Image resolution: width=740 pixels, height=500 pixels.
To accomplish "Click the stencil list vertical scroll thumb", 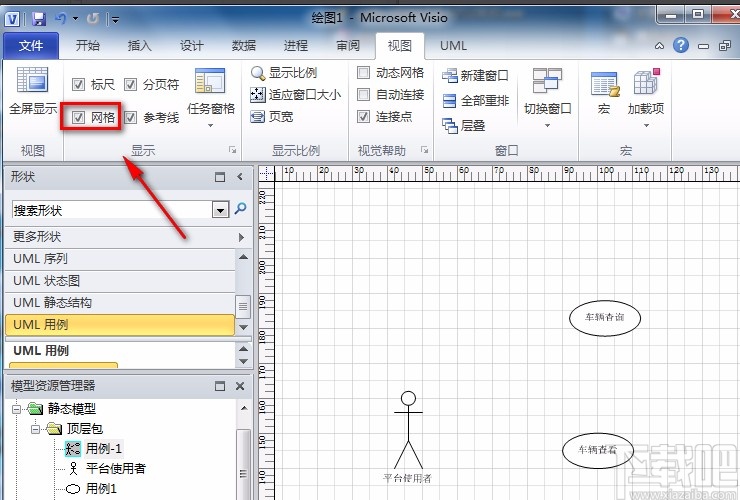I will tap(243, 307).
